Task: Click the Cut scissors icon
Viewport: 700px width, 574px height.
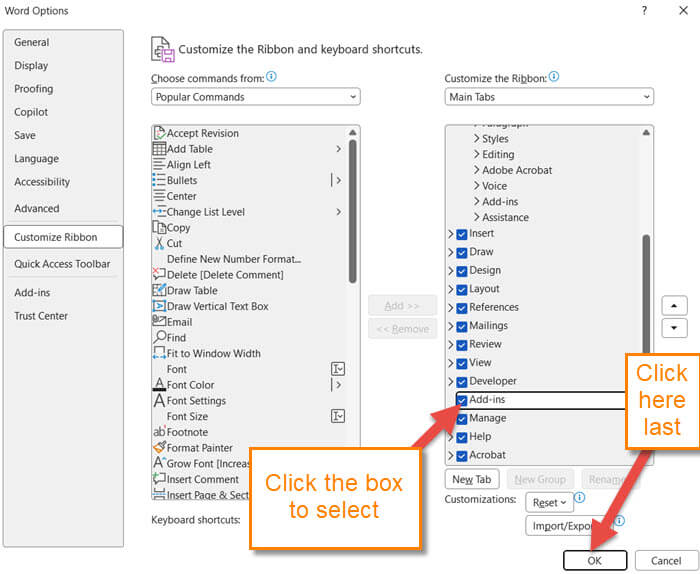Action: coord(159,243)
